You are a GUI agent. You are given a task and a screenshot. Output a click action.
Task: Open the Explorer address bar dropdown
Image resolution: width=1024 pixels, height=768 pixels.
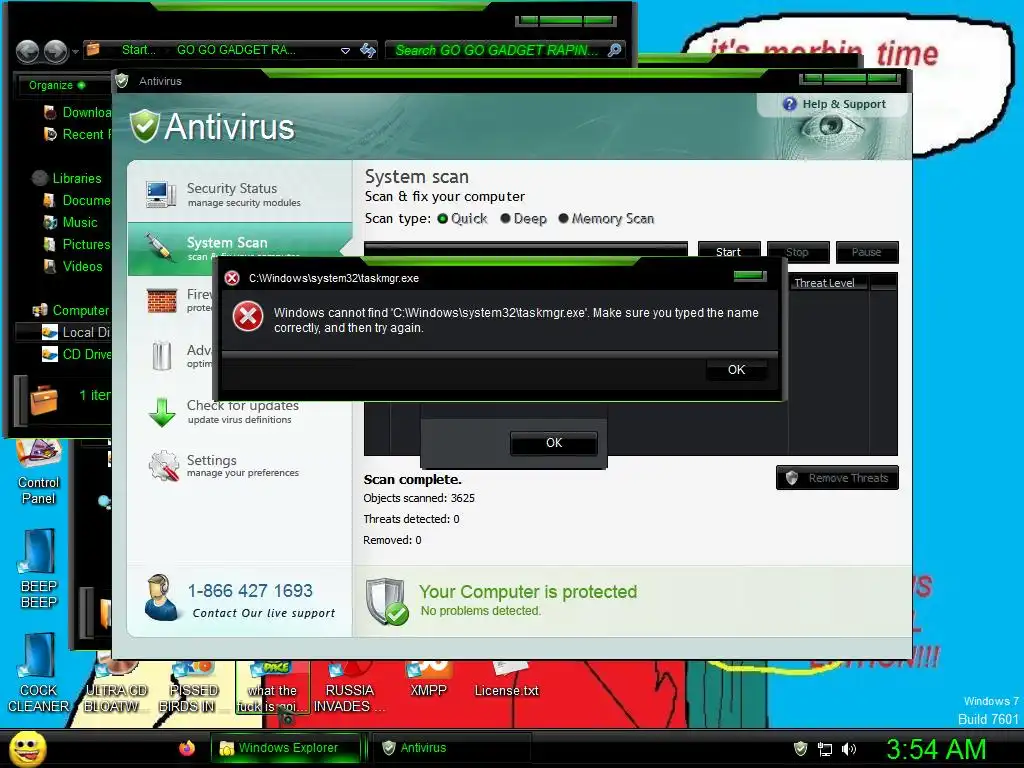click(345, 50)
